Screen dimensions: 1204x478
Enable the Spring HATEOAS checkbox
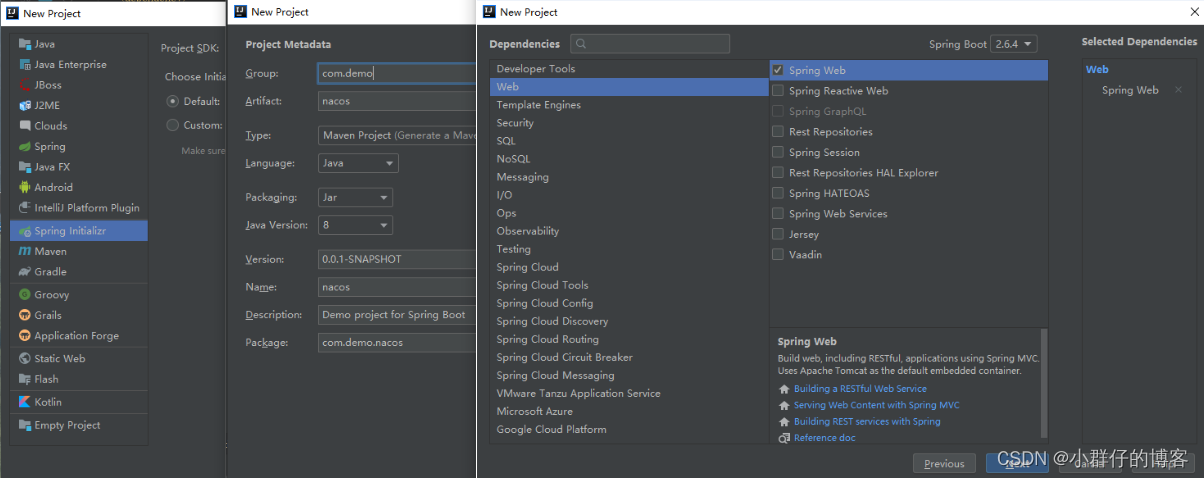(778, 193)
